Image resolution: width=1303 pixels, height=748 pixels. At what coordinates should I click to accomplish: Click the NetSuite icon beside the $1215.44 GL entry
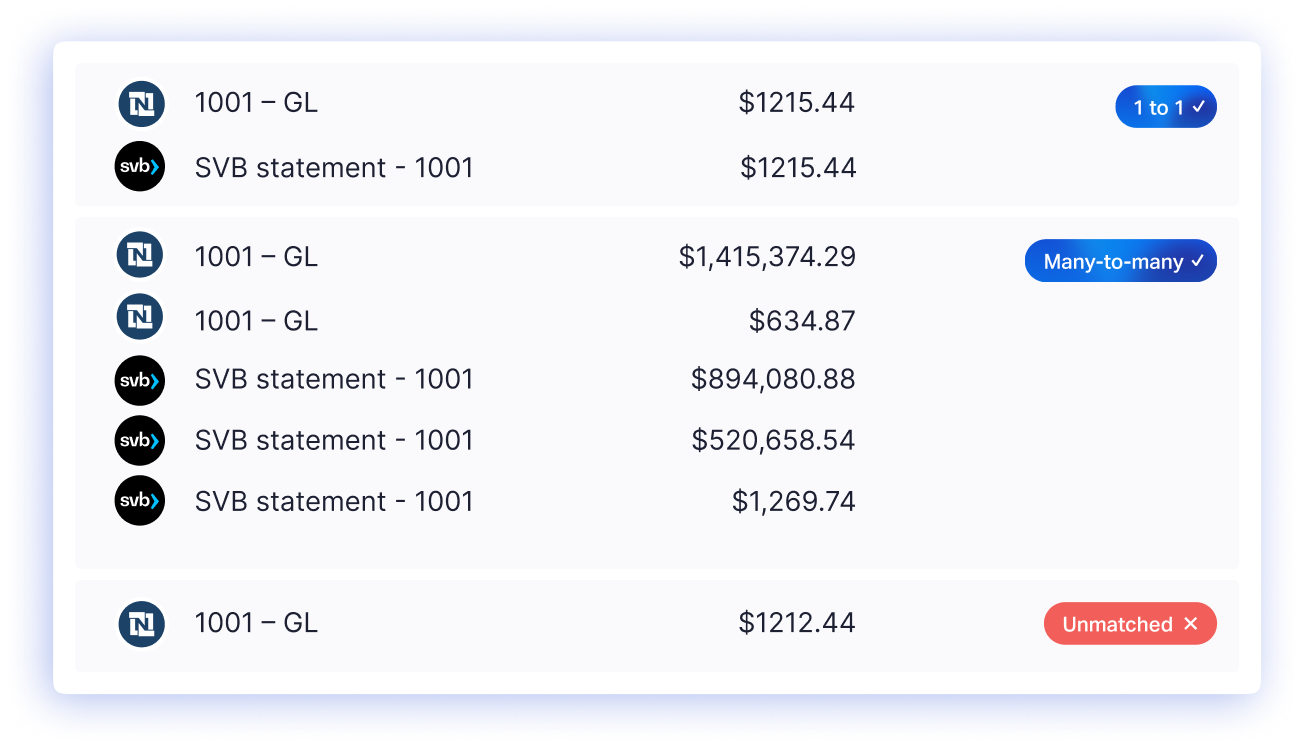pos(141,104)
